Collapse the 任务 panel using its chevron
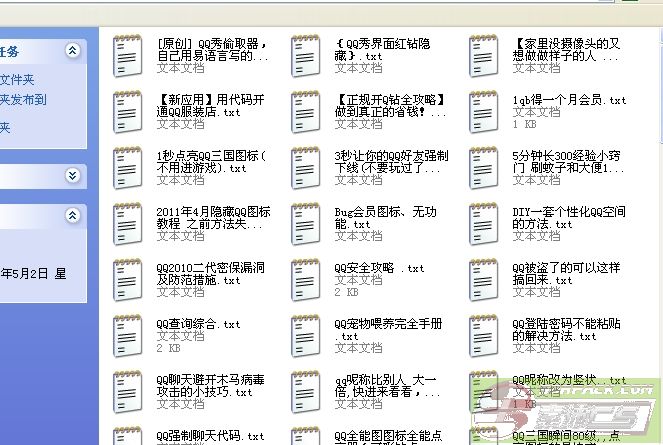This screenshot has width=663, height=445. click(x=72, y=51)
